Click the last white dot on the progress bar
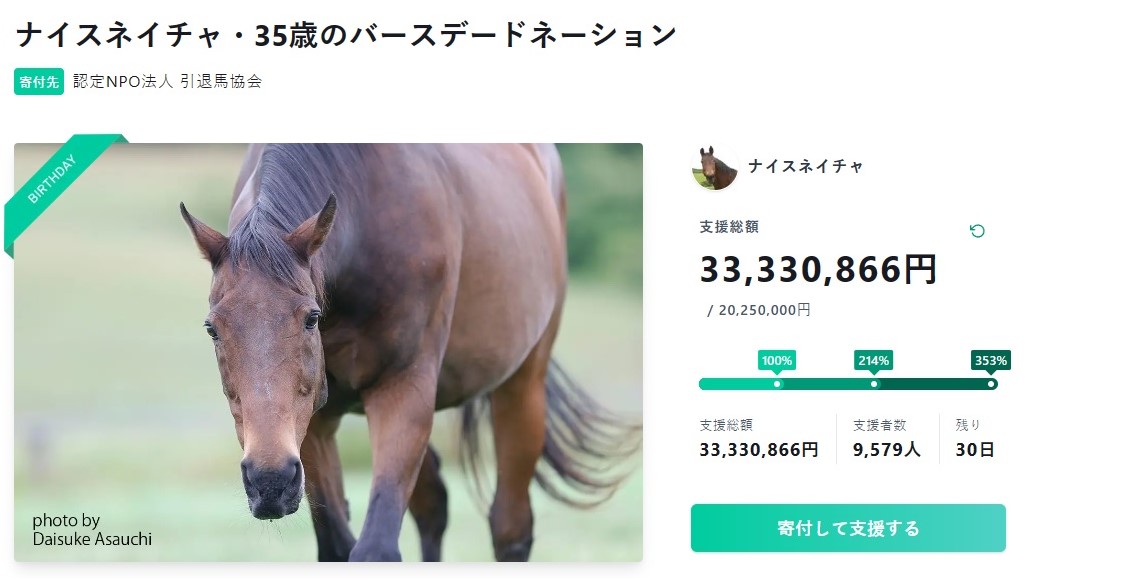This screenshot has width=1143, height=578. pyautogui.click(x=991, y=384)
